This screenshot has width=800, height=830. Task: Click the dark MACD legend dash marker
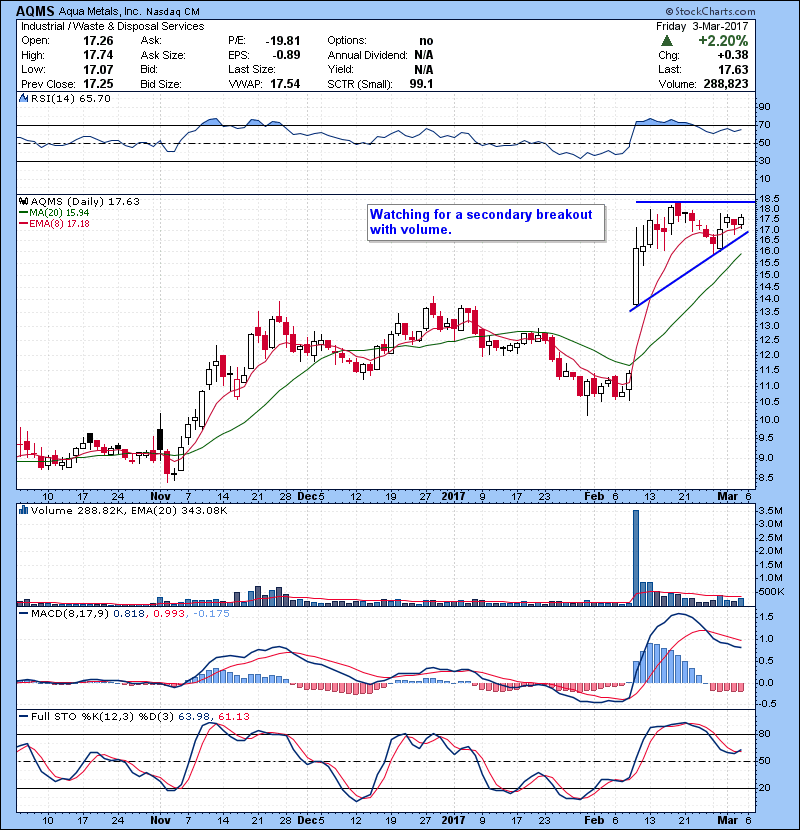[x=23, y=614]
